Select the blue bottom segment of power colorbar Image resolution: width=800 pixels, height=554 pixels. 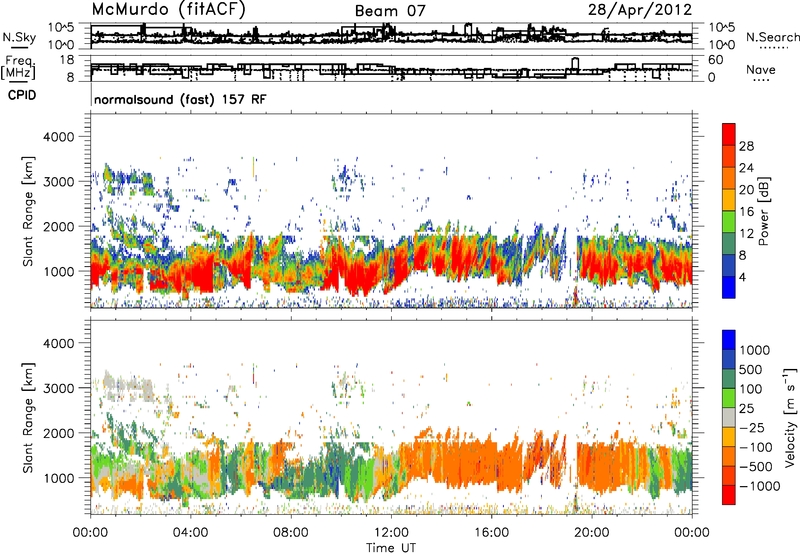(729, 287)
